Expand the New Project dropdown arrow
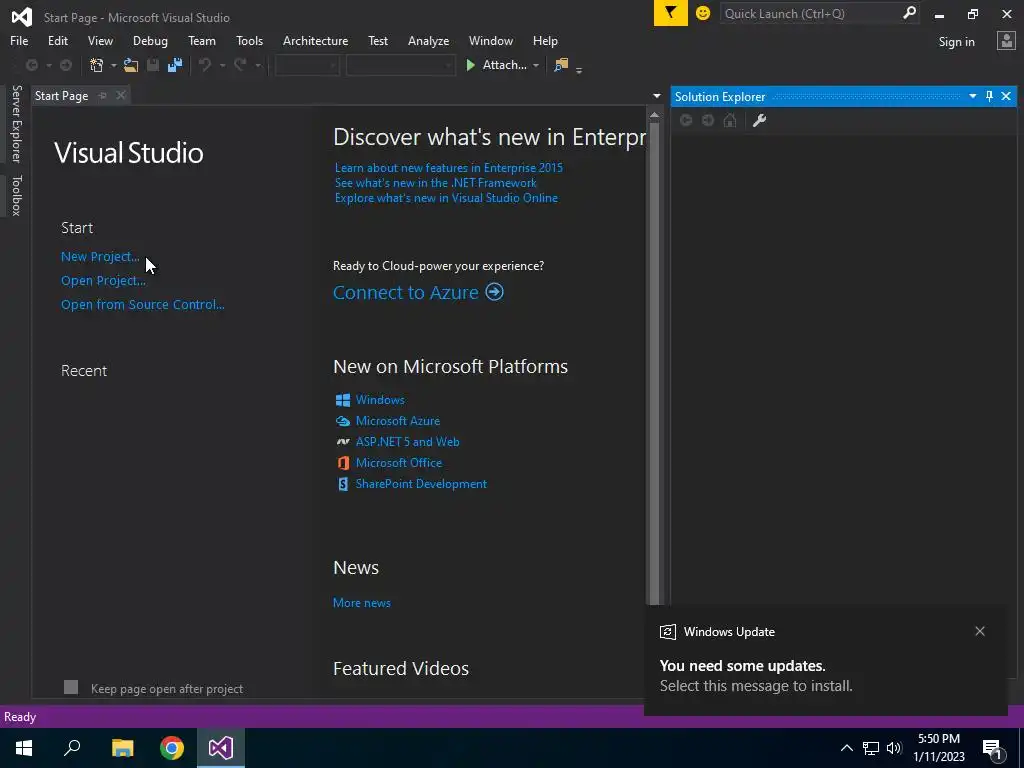1024x768 pixels. click(113, 65)
